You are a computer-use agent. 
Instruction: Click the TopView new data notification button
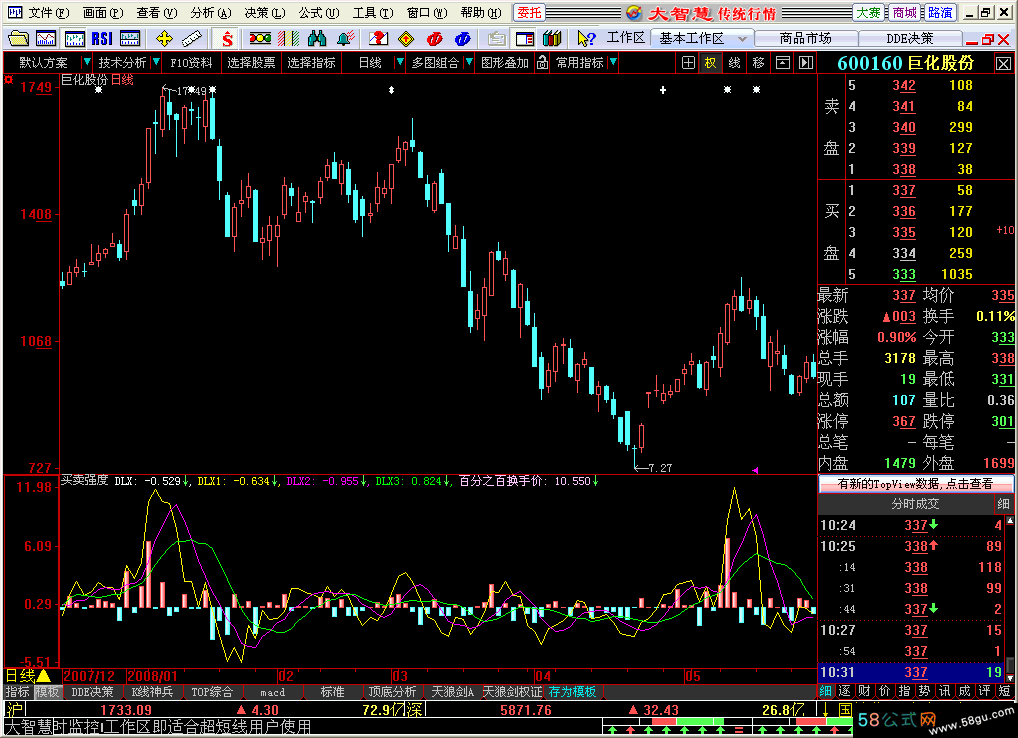(915, 484)
